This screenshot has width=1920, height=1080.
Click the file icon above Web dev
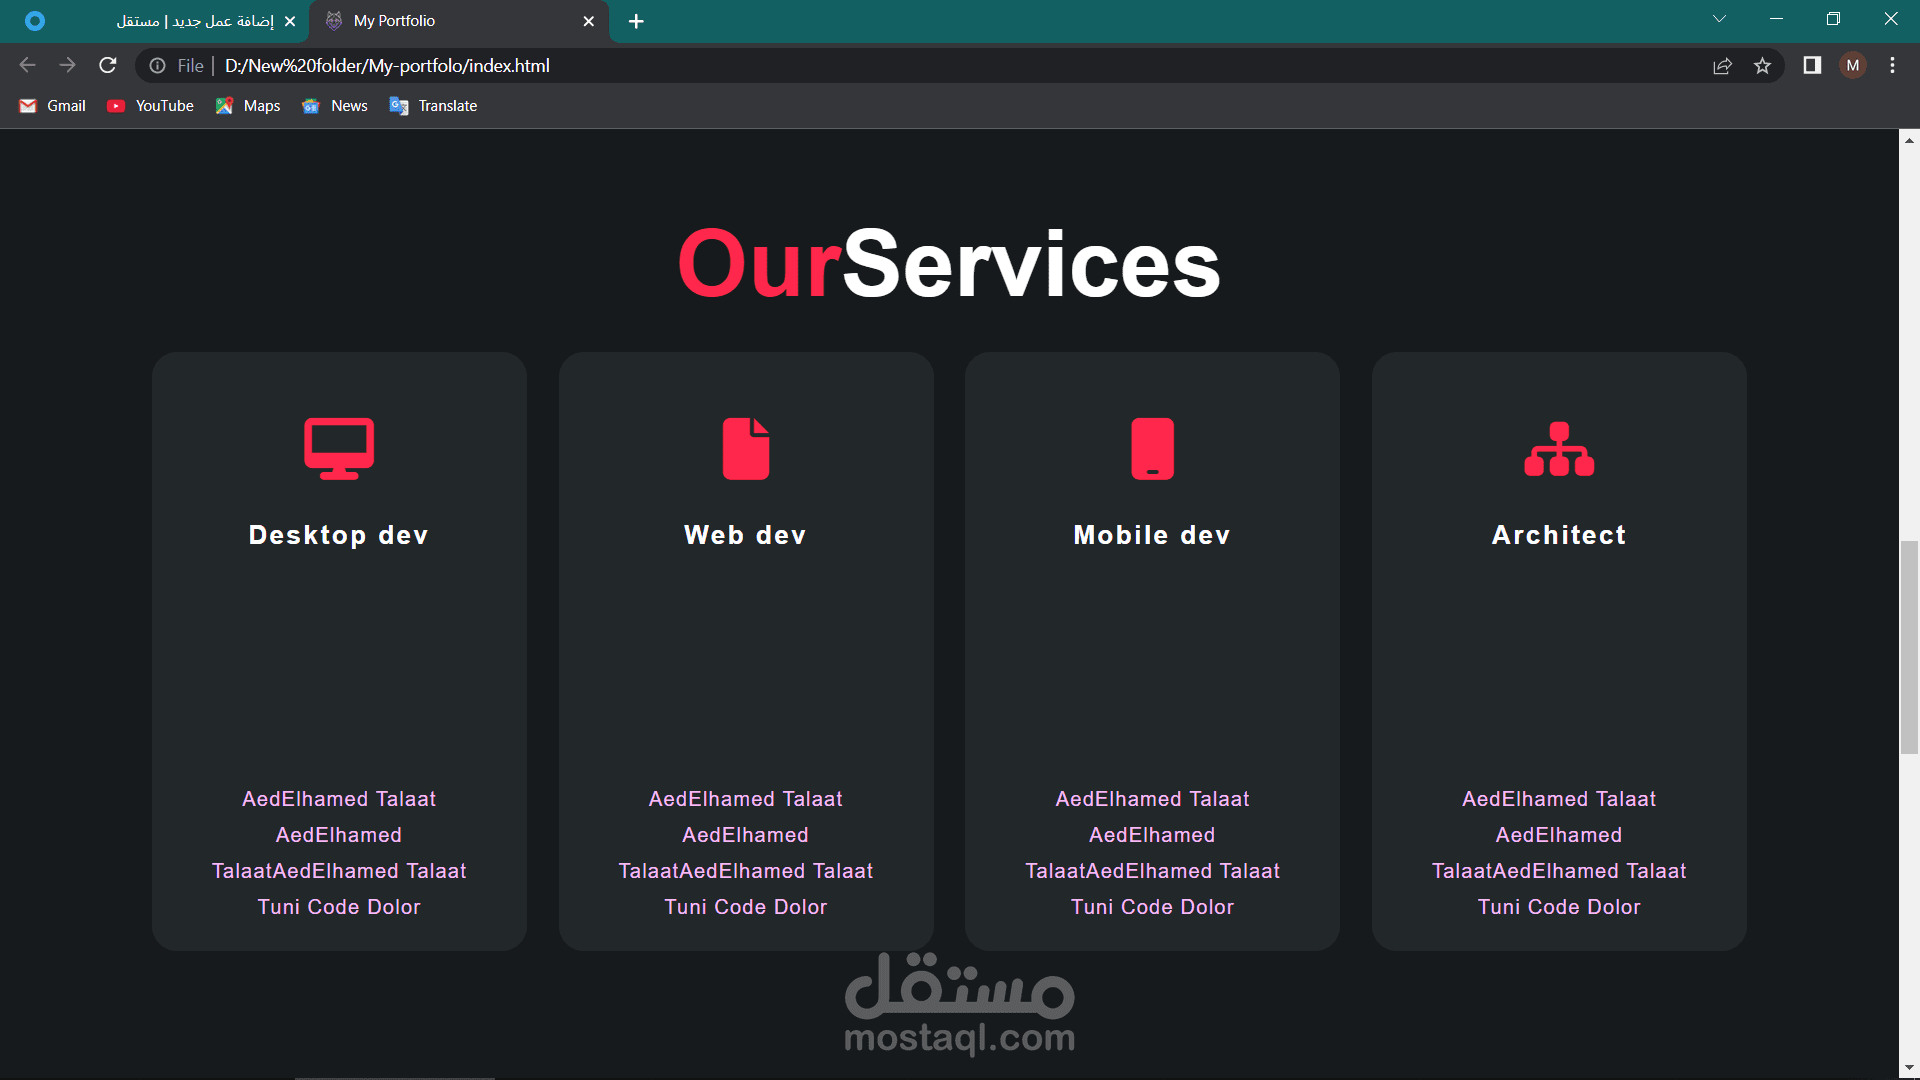pos(746,448)
